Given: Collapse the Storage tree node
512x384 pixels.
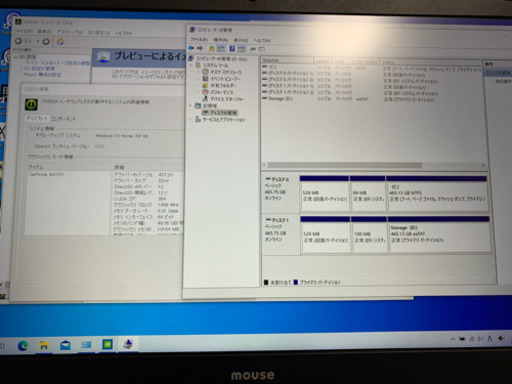Looking at the screenshot, I should coord(191,106).
